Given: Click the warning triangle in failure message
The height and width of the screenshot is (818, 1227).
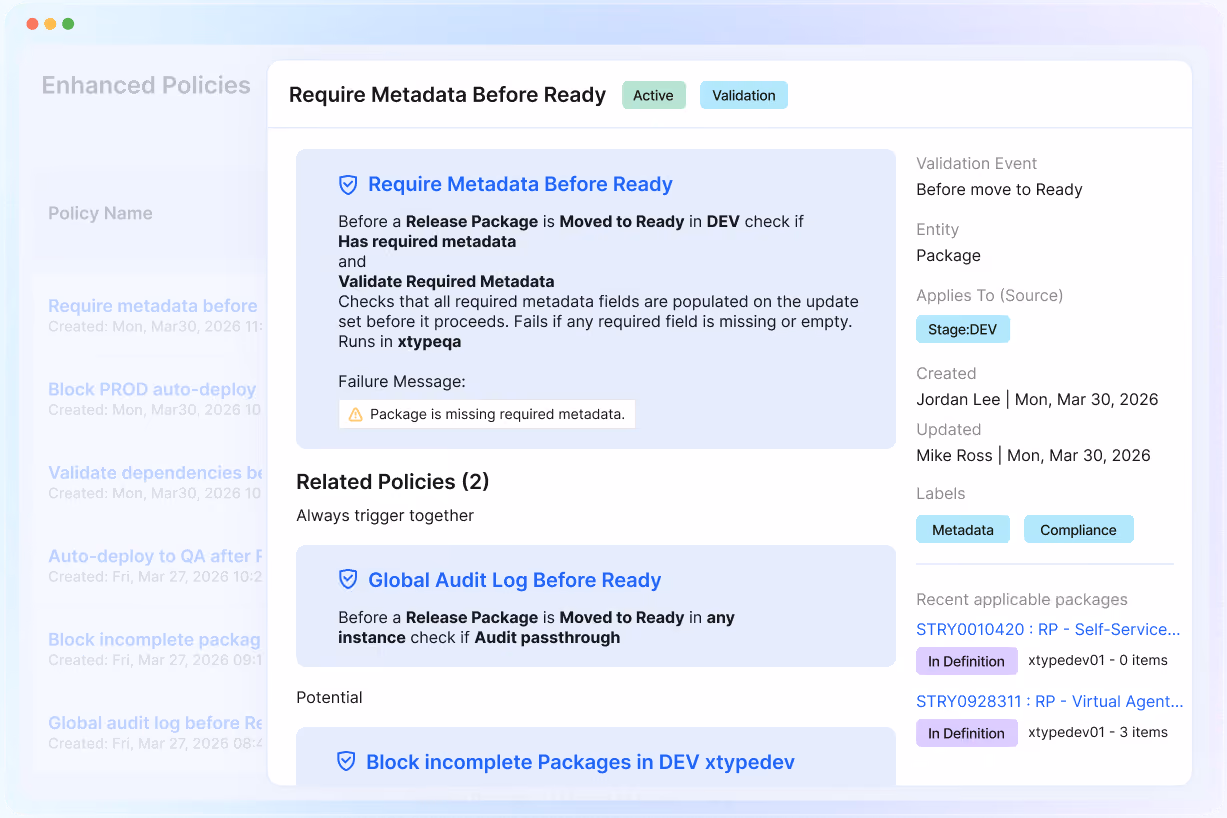Looking at the screenshot, I should click(355, 414).
